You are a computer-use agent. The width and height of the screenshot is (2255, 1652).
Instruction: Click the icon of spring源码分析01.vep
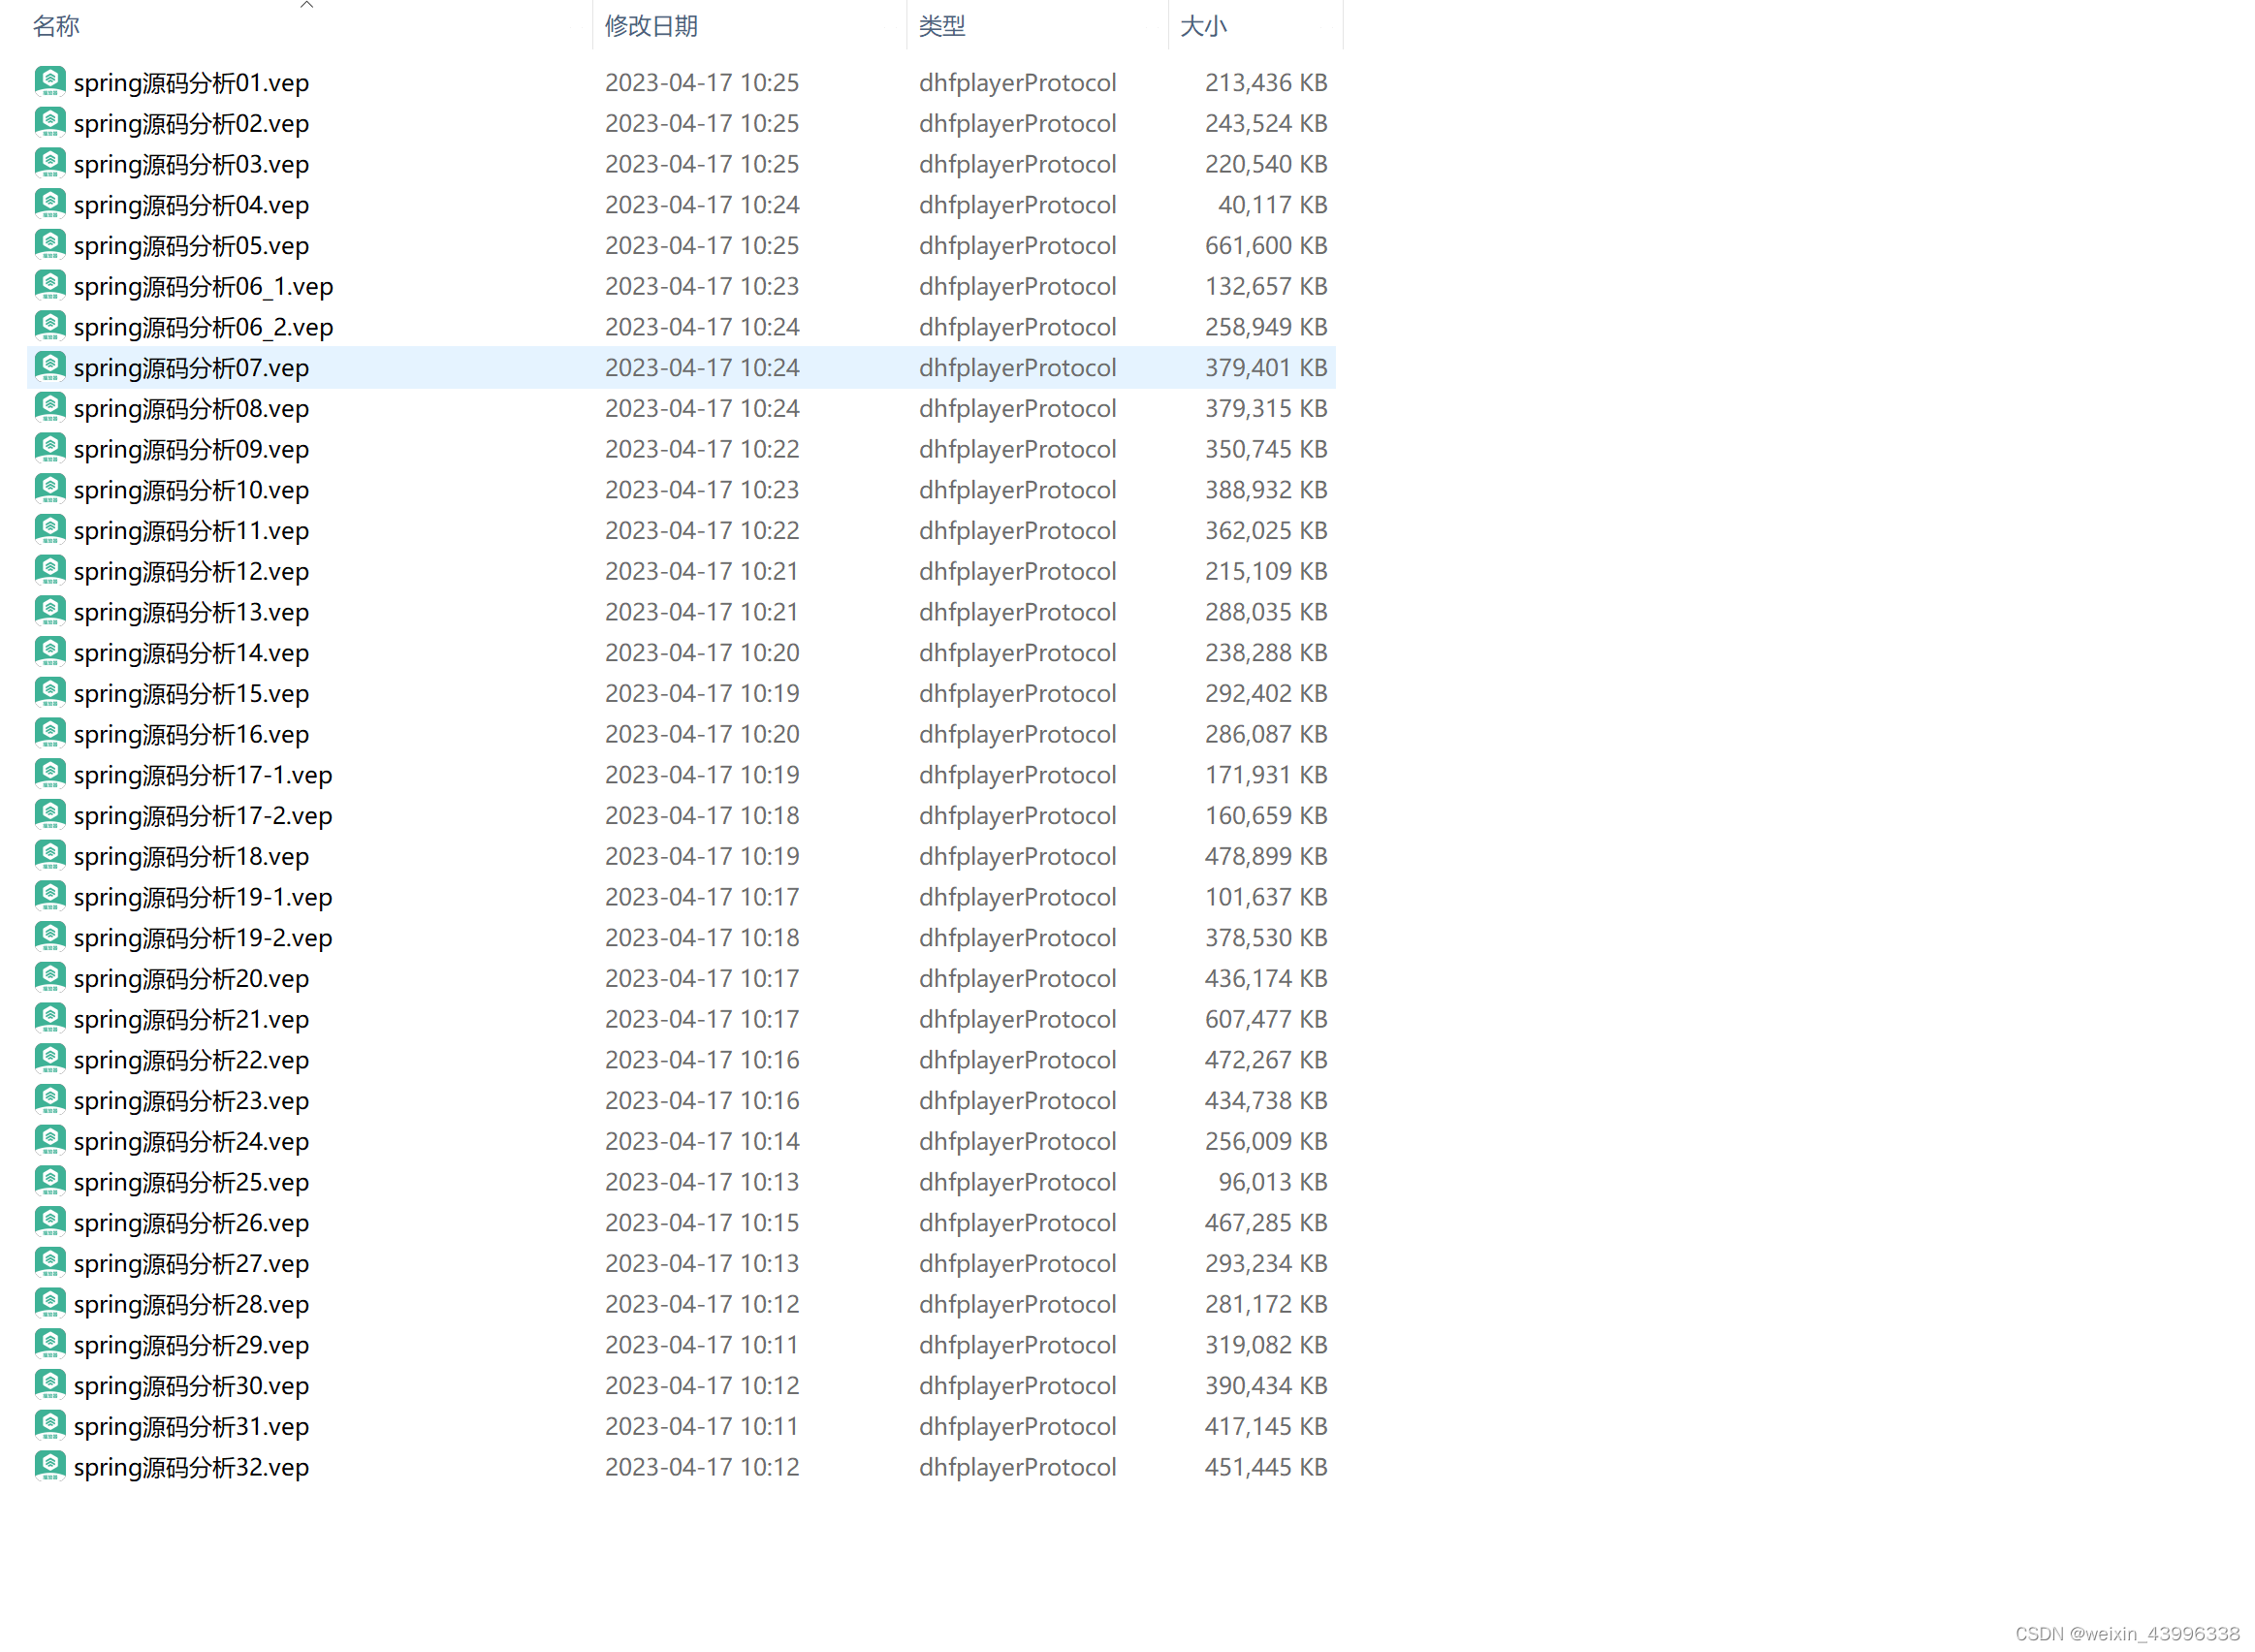[x=50, y=81]
